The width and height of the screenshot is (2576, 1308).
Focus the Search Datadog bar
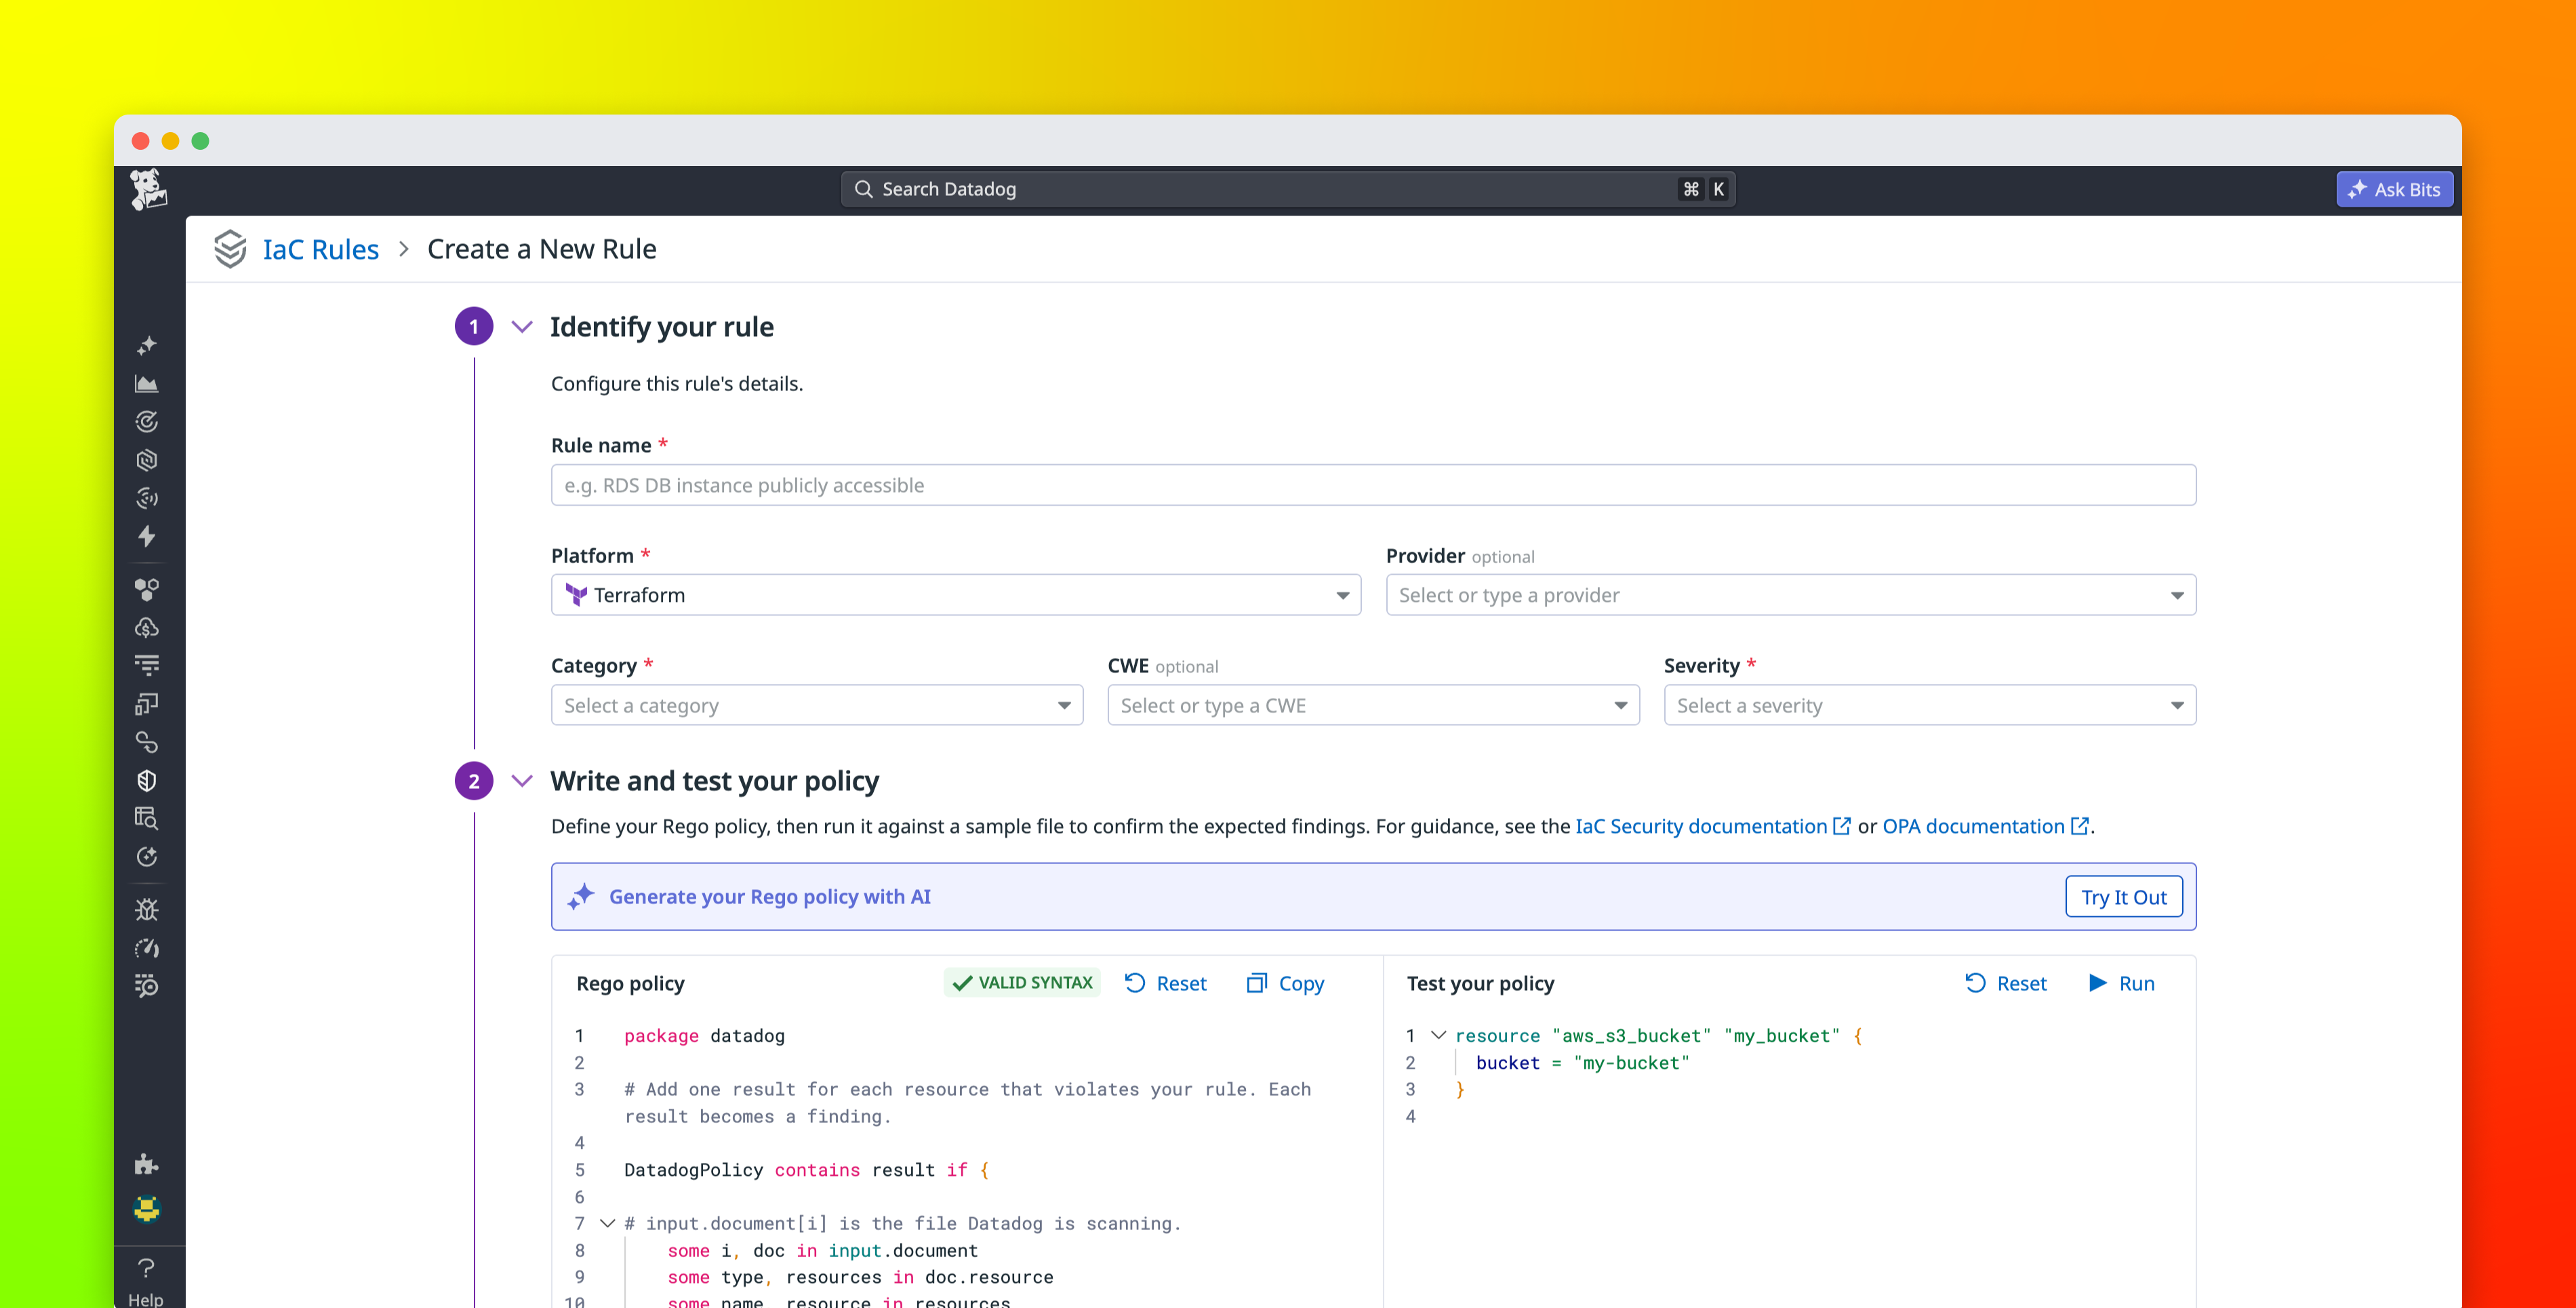coord(1288,189)
